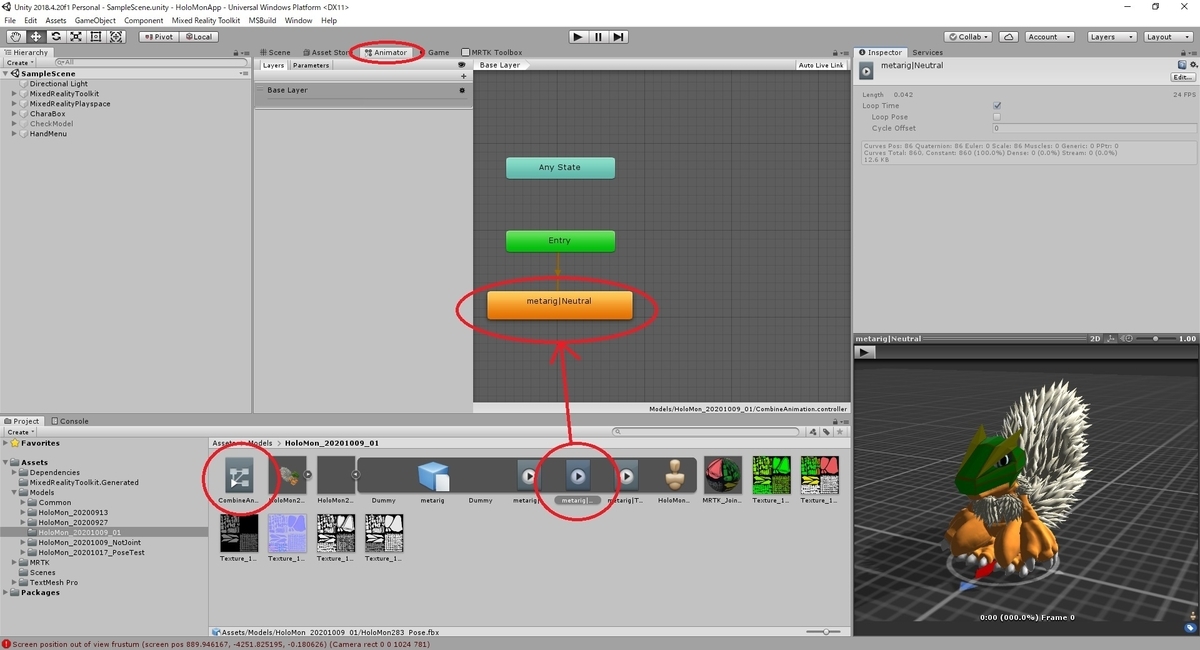This screenshot has width=1200, height=650.
Task: Open the Hierarchy Create dropdown
Action: 19,63
